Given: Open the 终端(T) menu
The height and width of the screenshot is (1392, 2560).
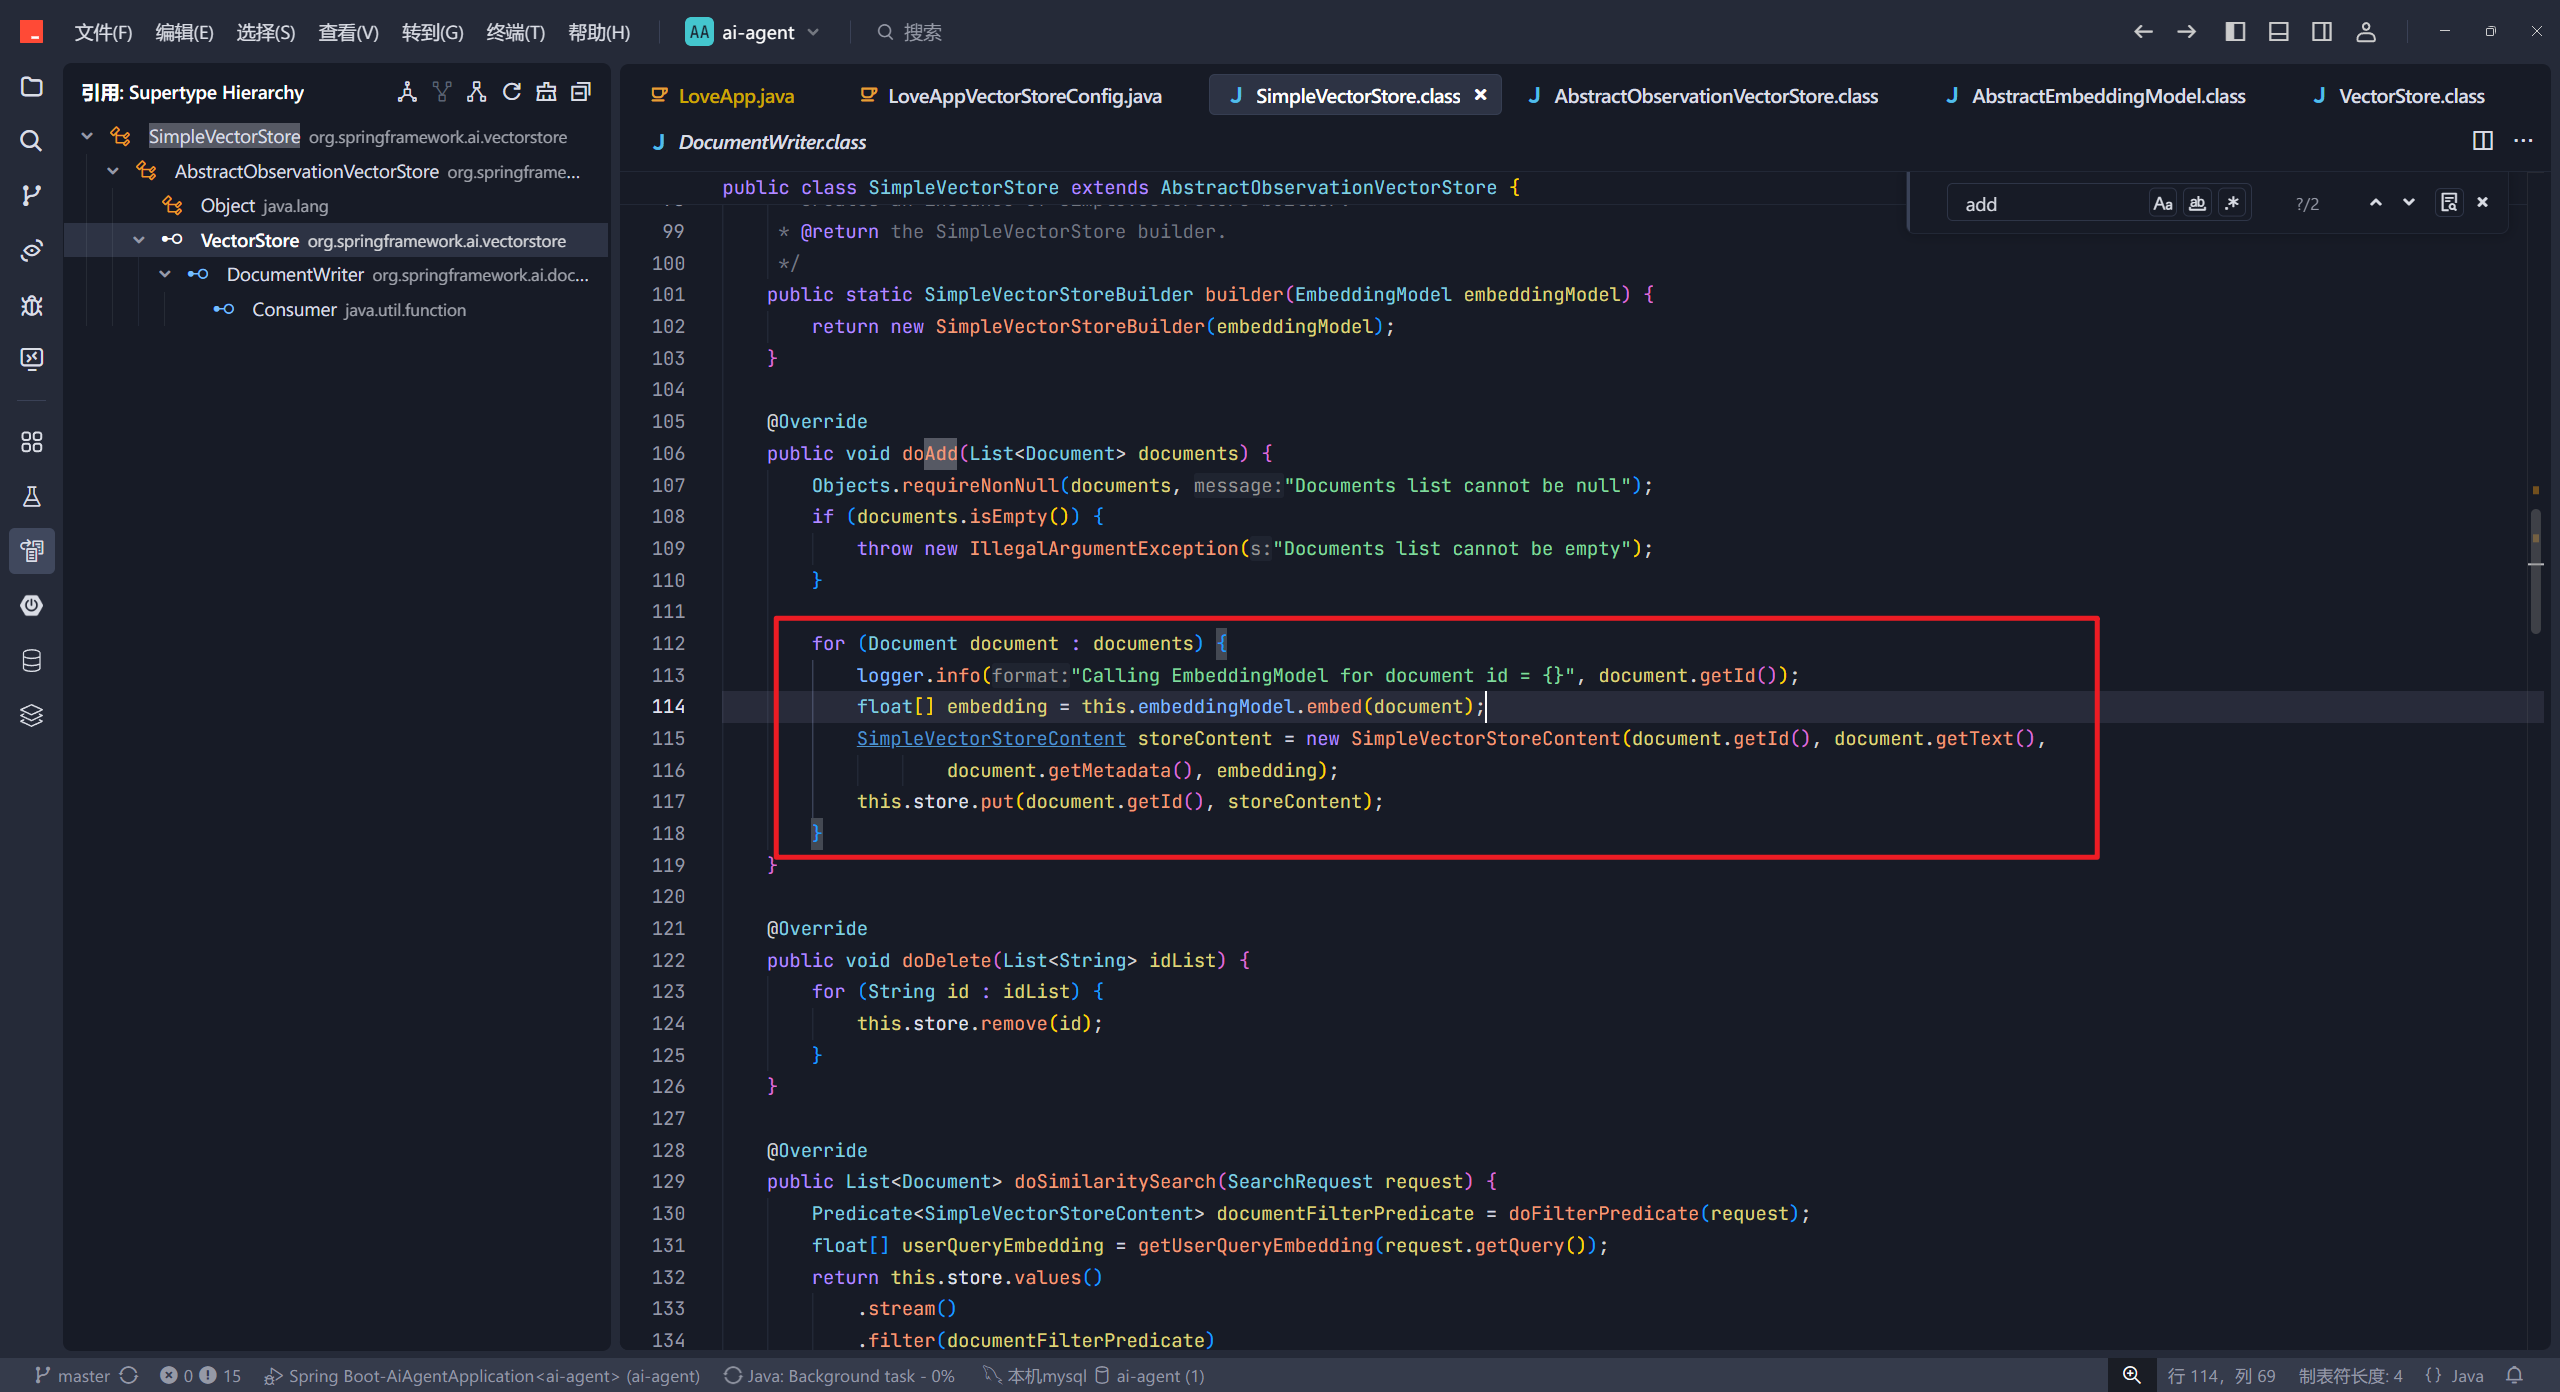Looking at the screenshot, I should (515, 32).
